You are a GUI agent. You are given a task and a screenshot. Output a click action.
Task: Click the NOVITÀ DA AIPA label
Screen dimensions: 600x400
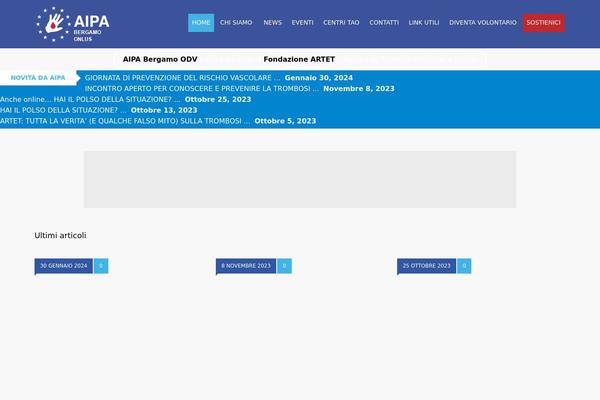click(38, 78)
